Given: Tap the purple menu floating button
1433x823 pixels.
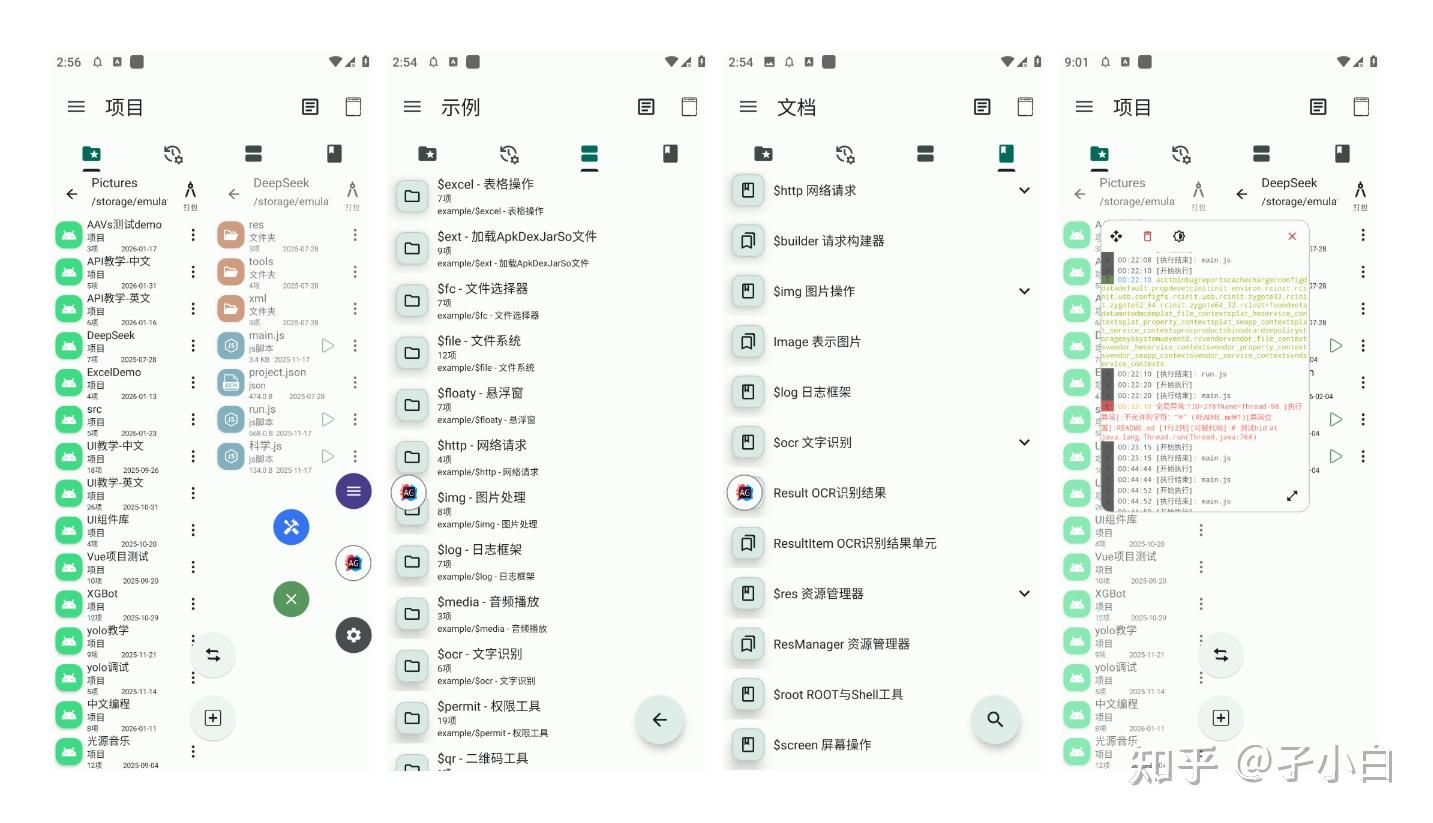Looking at the screenshot, I should coord(353,491).
